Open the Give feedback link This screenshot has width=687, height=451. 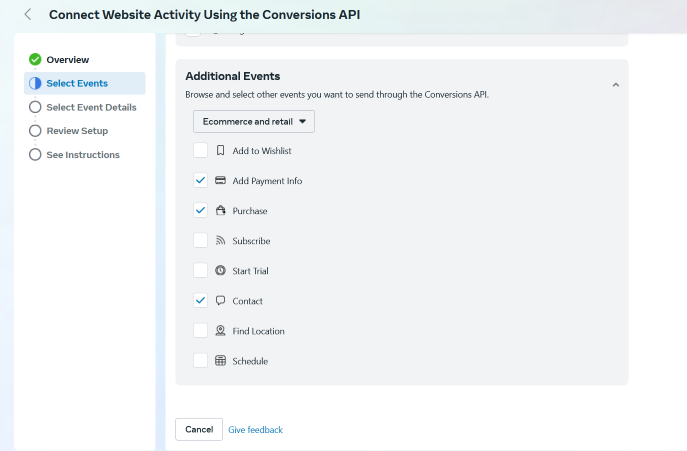[255, 430]
